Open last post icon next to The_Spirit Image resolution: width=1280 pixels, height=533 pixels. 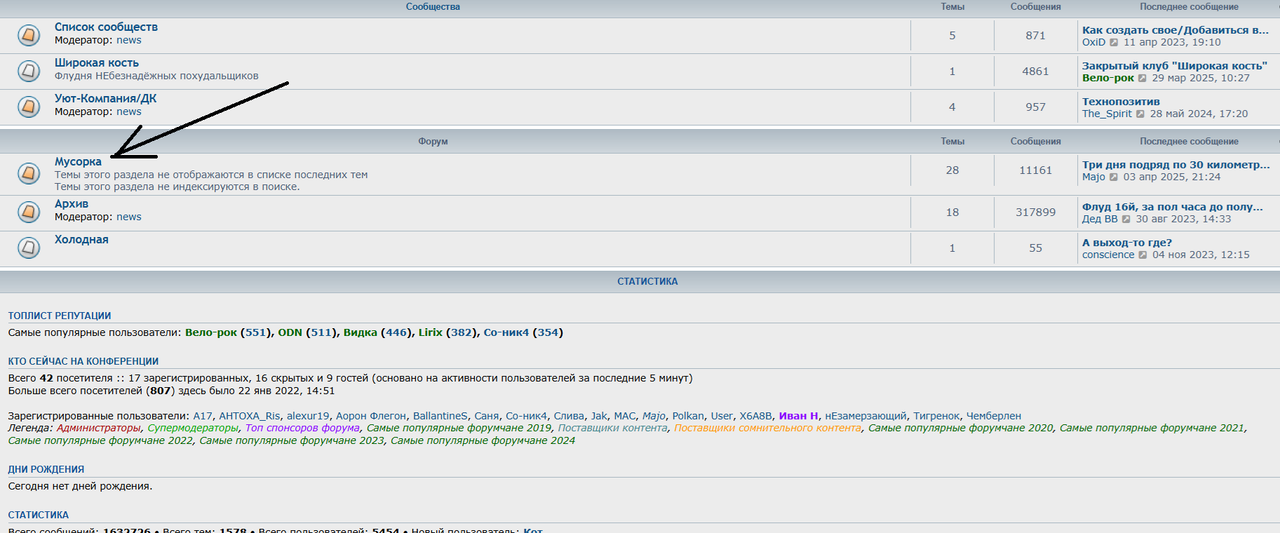tap(1141, 114)
